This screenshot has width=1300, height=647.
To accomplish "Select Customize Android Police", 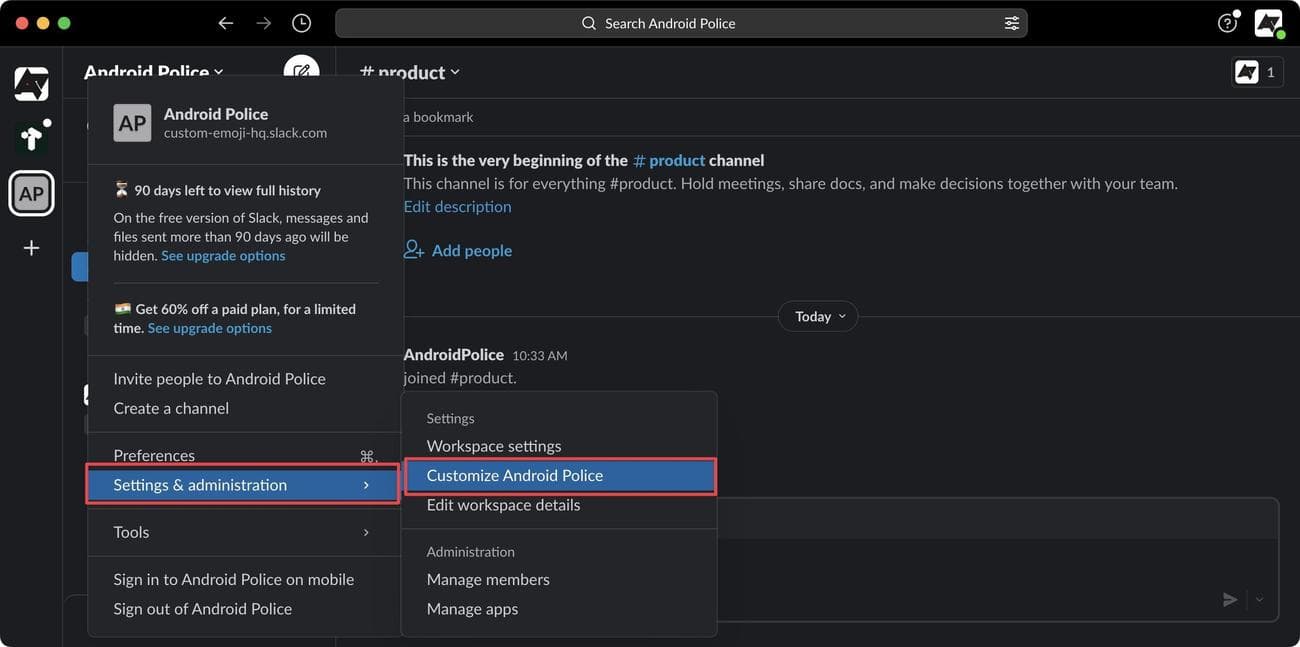I will tap(514, 475).
